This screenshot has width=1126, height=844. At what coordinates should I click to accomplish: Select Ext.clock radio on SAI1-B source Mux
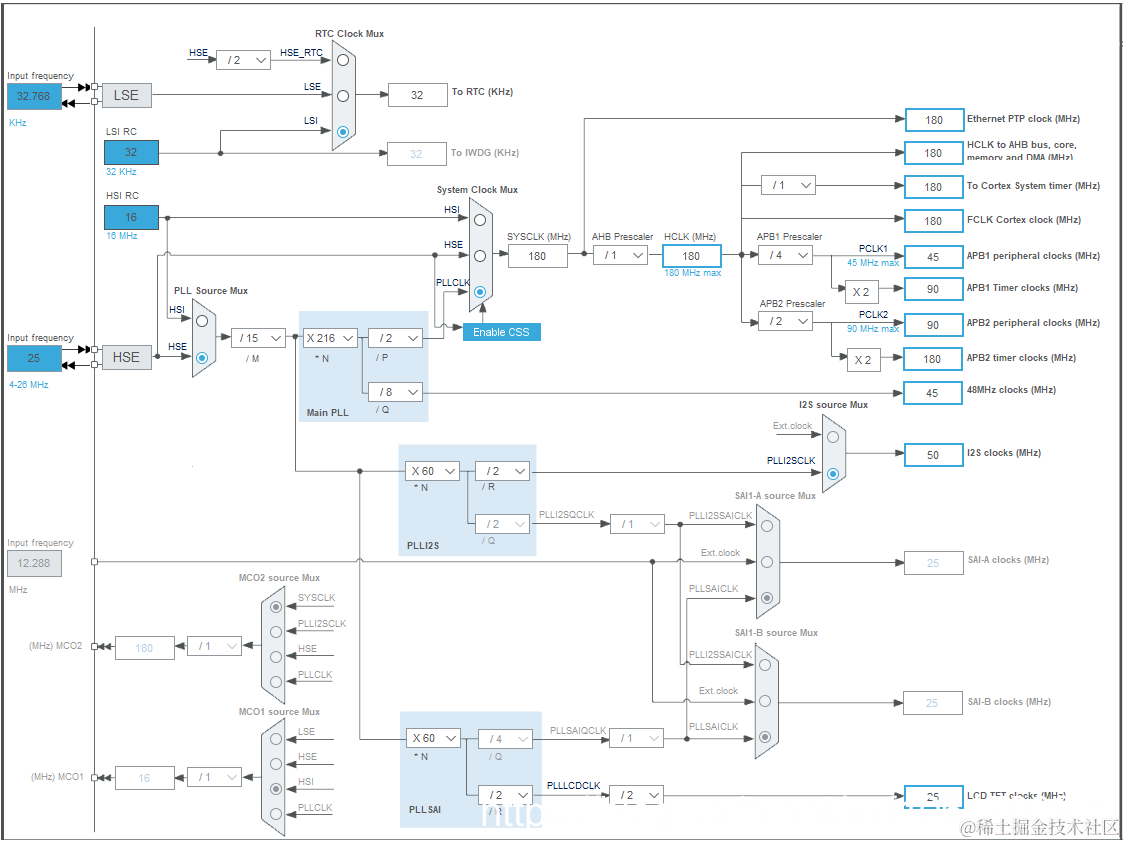[x=766, y=701]
